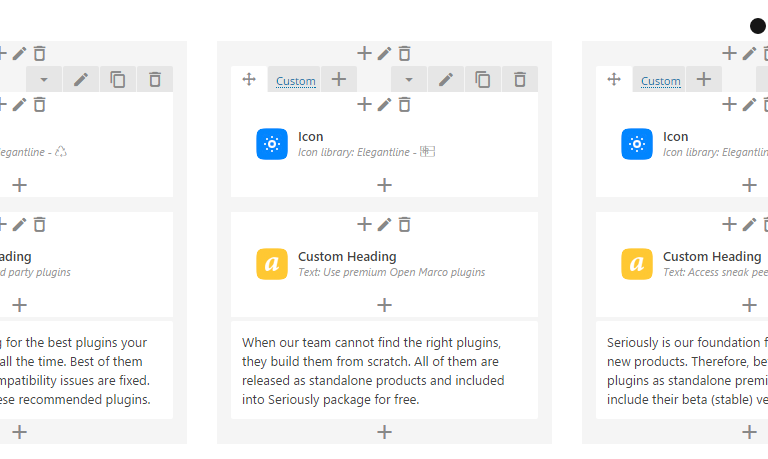Add element below Use premium heading
Image resolution: width=768 pixels, height=459 pixels.
(x=384, y=305)
